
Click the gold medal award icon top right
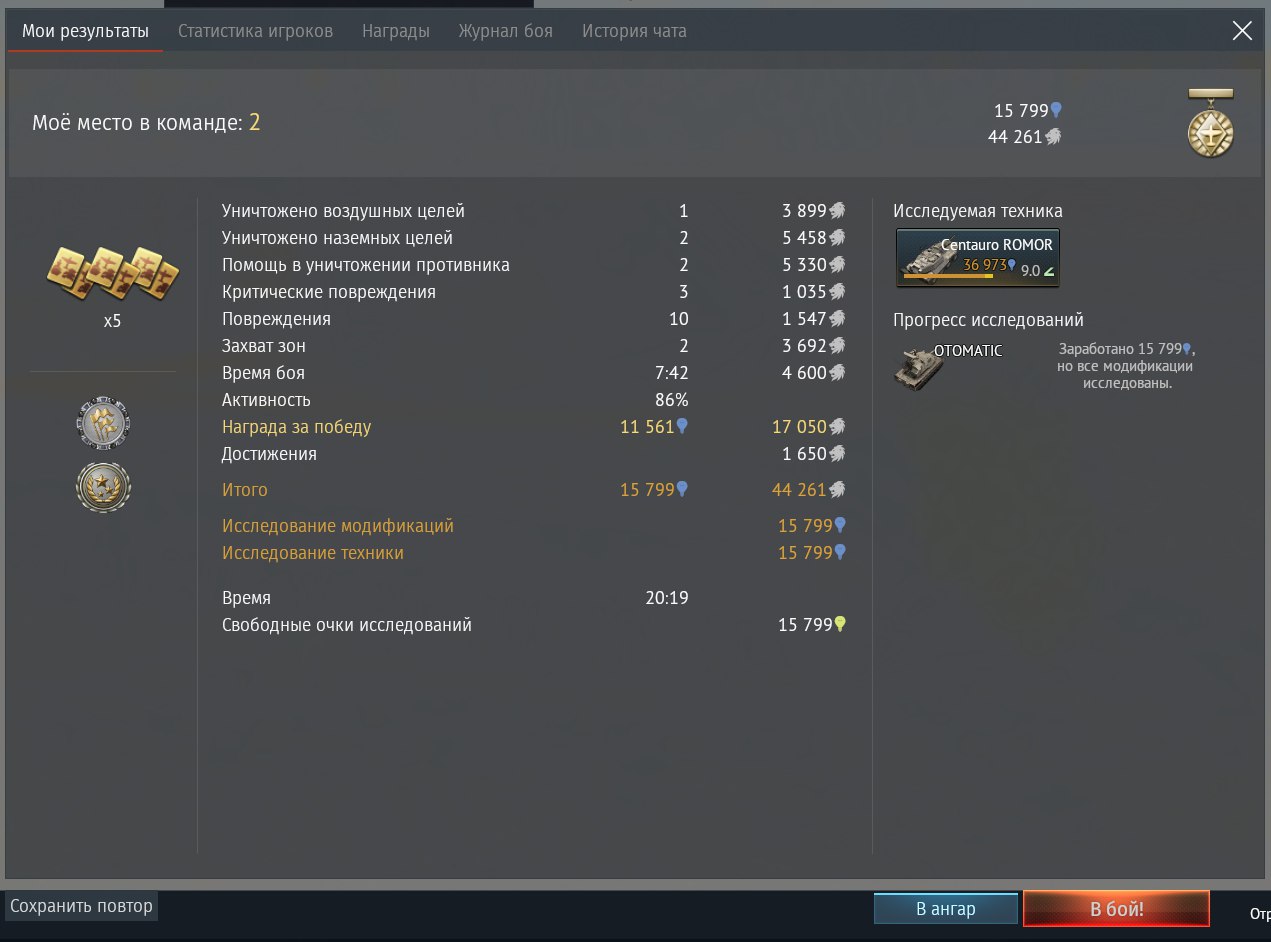(1210, 122)
